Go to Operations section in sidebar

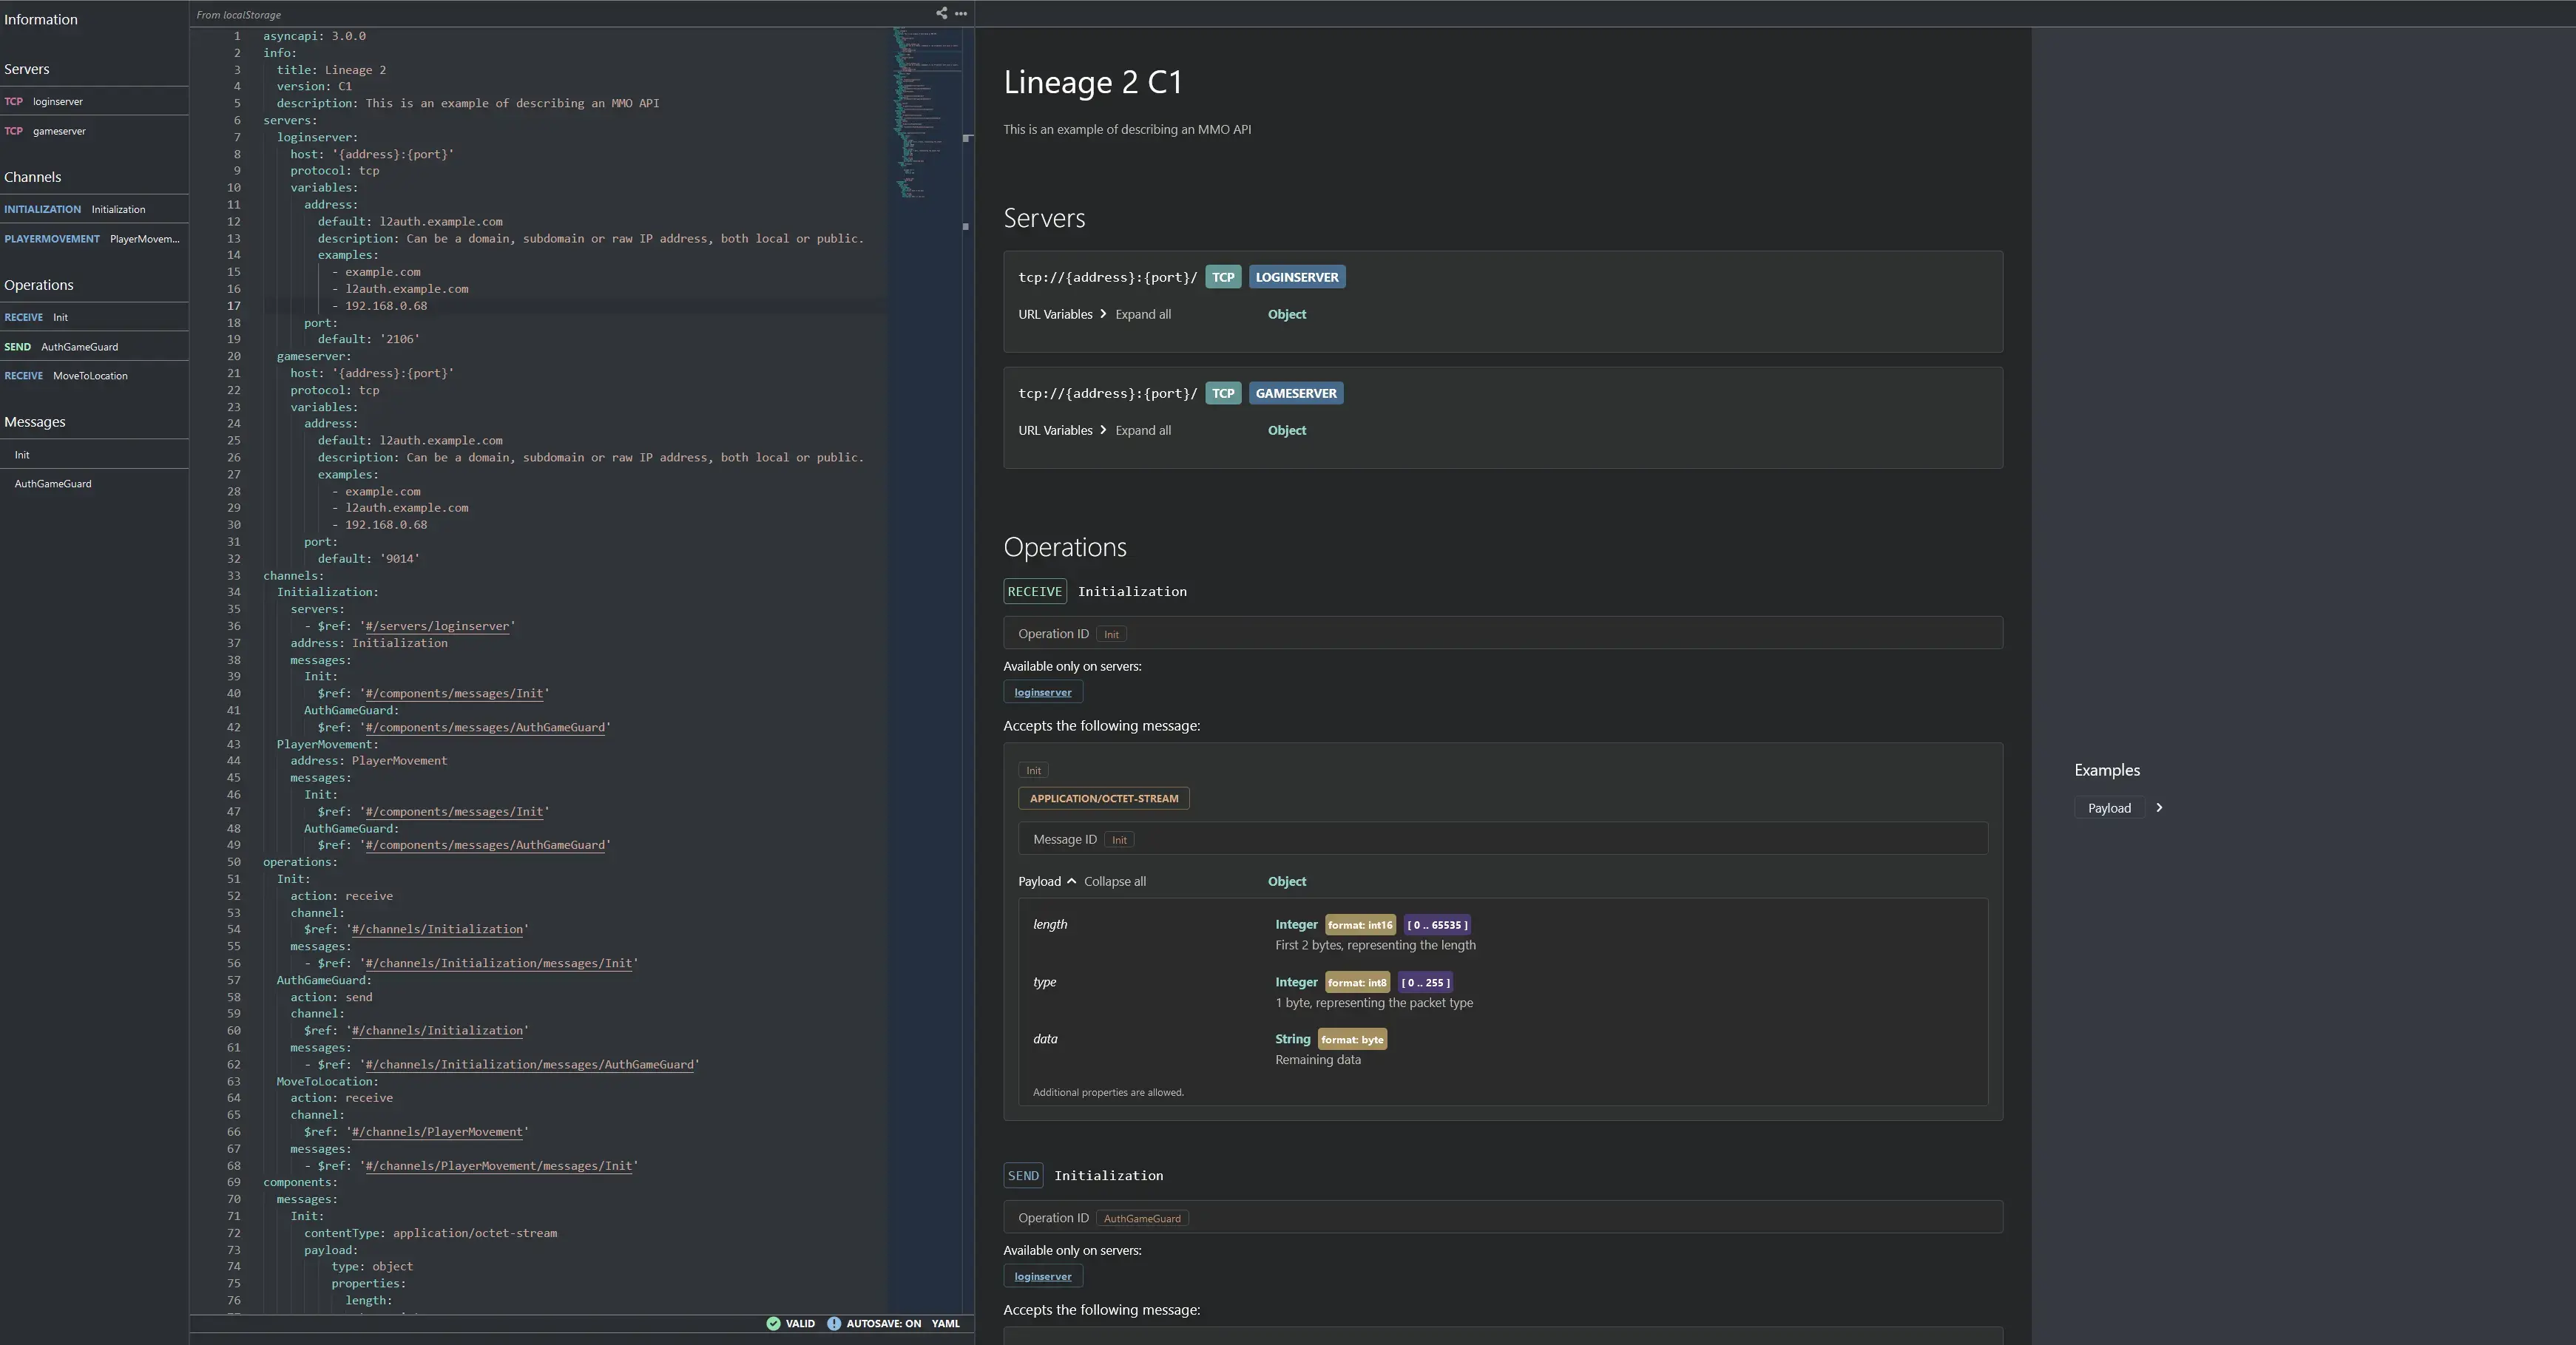coord(39,285)
